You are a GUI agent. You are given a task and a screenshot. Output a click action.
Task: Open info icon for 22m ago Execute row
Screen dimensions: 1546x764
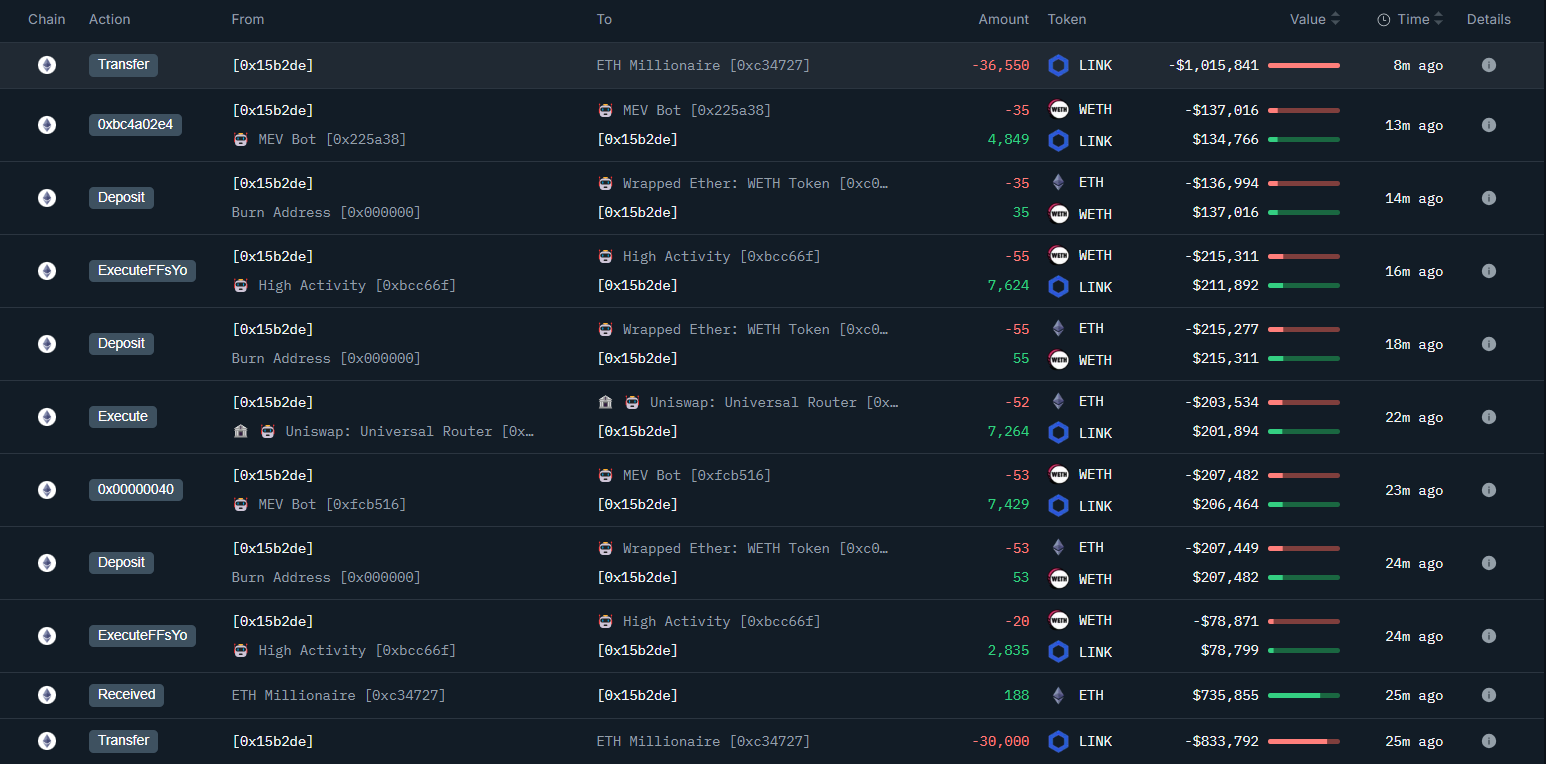pyautogui.click(x=1488, y=417)
